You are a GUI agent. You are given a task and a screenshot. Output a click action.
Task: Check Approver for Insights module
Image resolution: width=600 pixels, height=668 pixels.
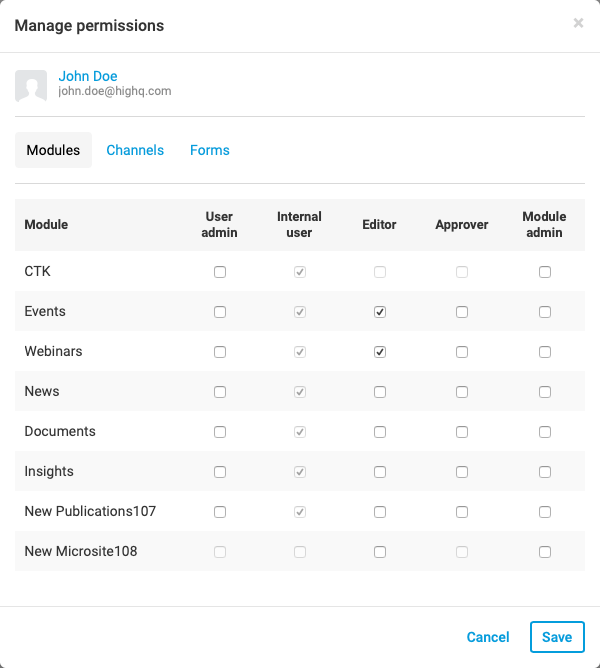[x=462, y=472]
